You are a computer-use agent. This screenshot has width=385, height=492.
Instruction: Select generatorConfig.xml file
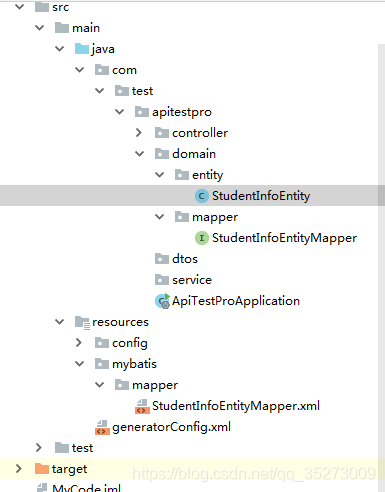pyautogui.click(x=171, y=427)
